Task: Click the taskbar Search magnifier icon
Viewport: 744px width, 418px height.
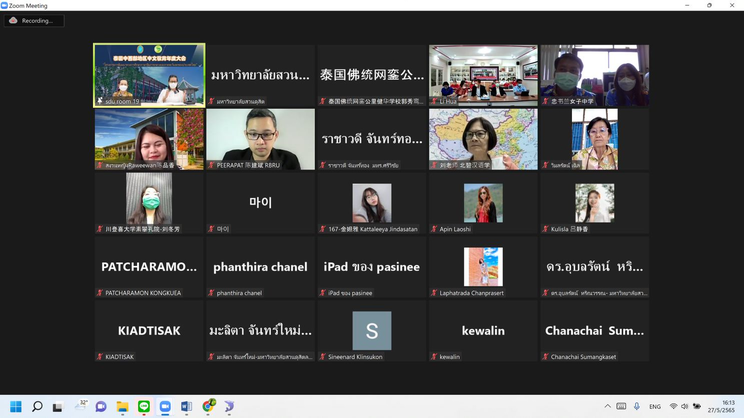Action: pyautogui.click(x=37, y=407)
